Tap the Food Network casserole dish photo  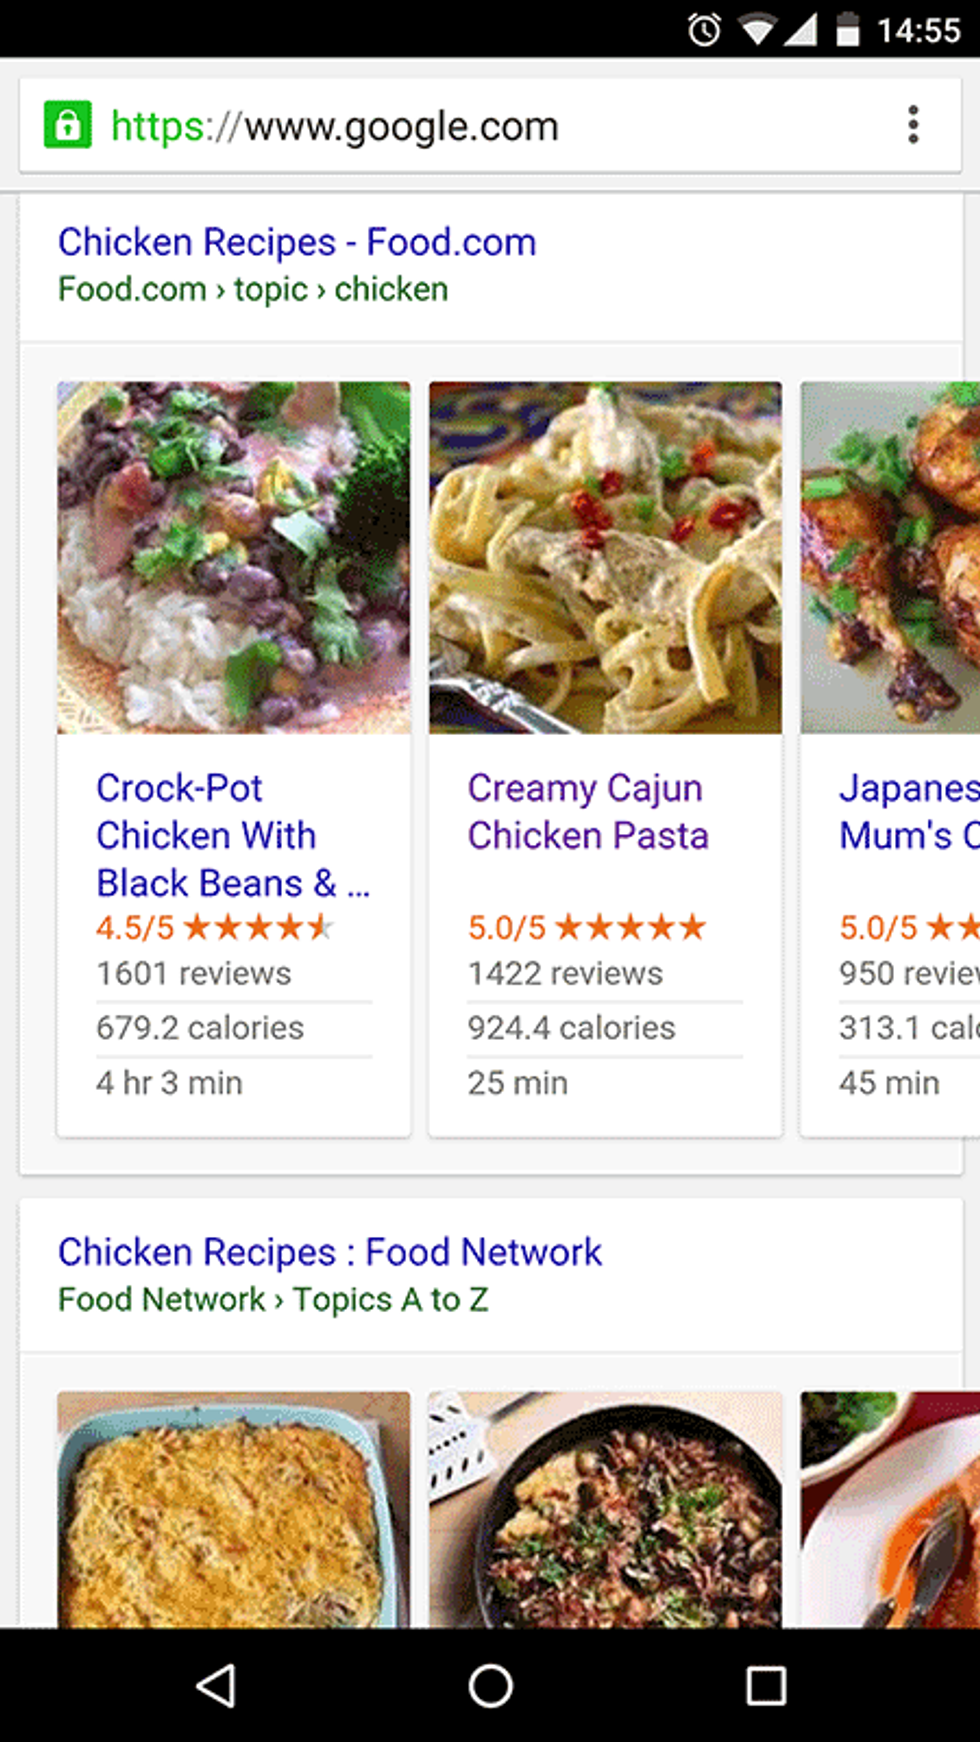[234, 1508]
